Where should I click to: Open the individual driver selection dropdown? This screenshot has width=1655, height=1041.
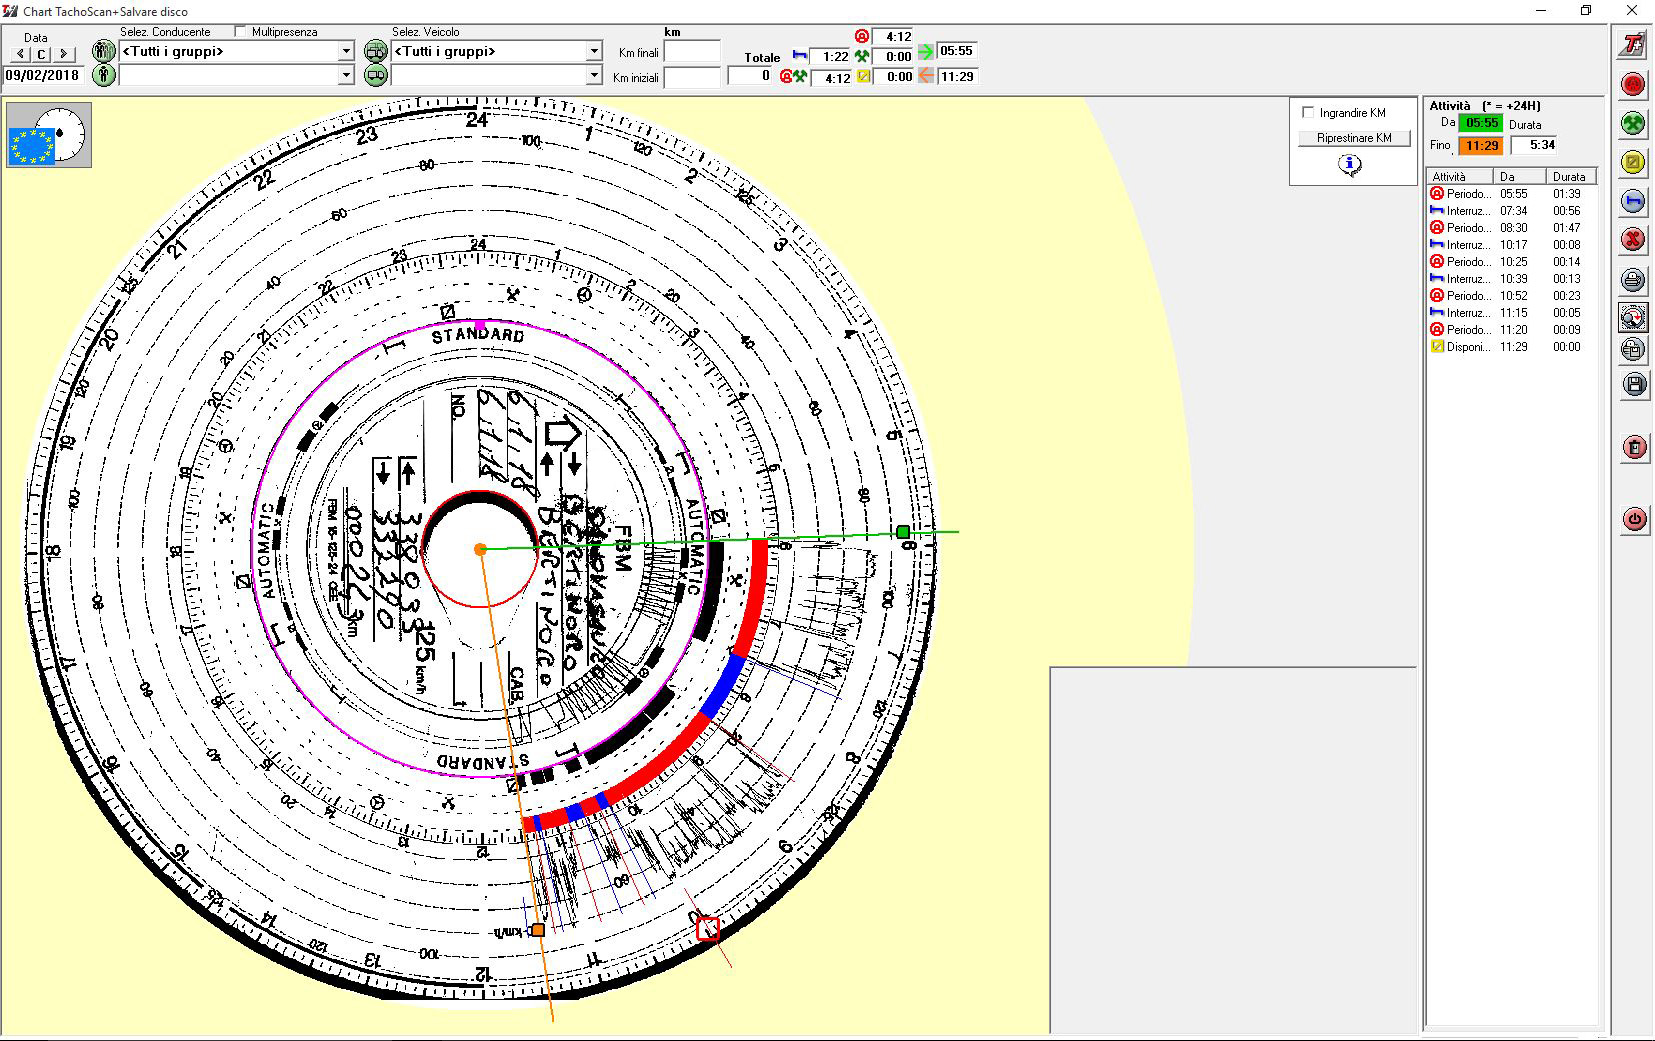[345, 75]
